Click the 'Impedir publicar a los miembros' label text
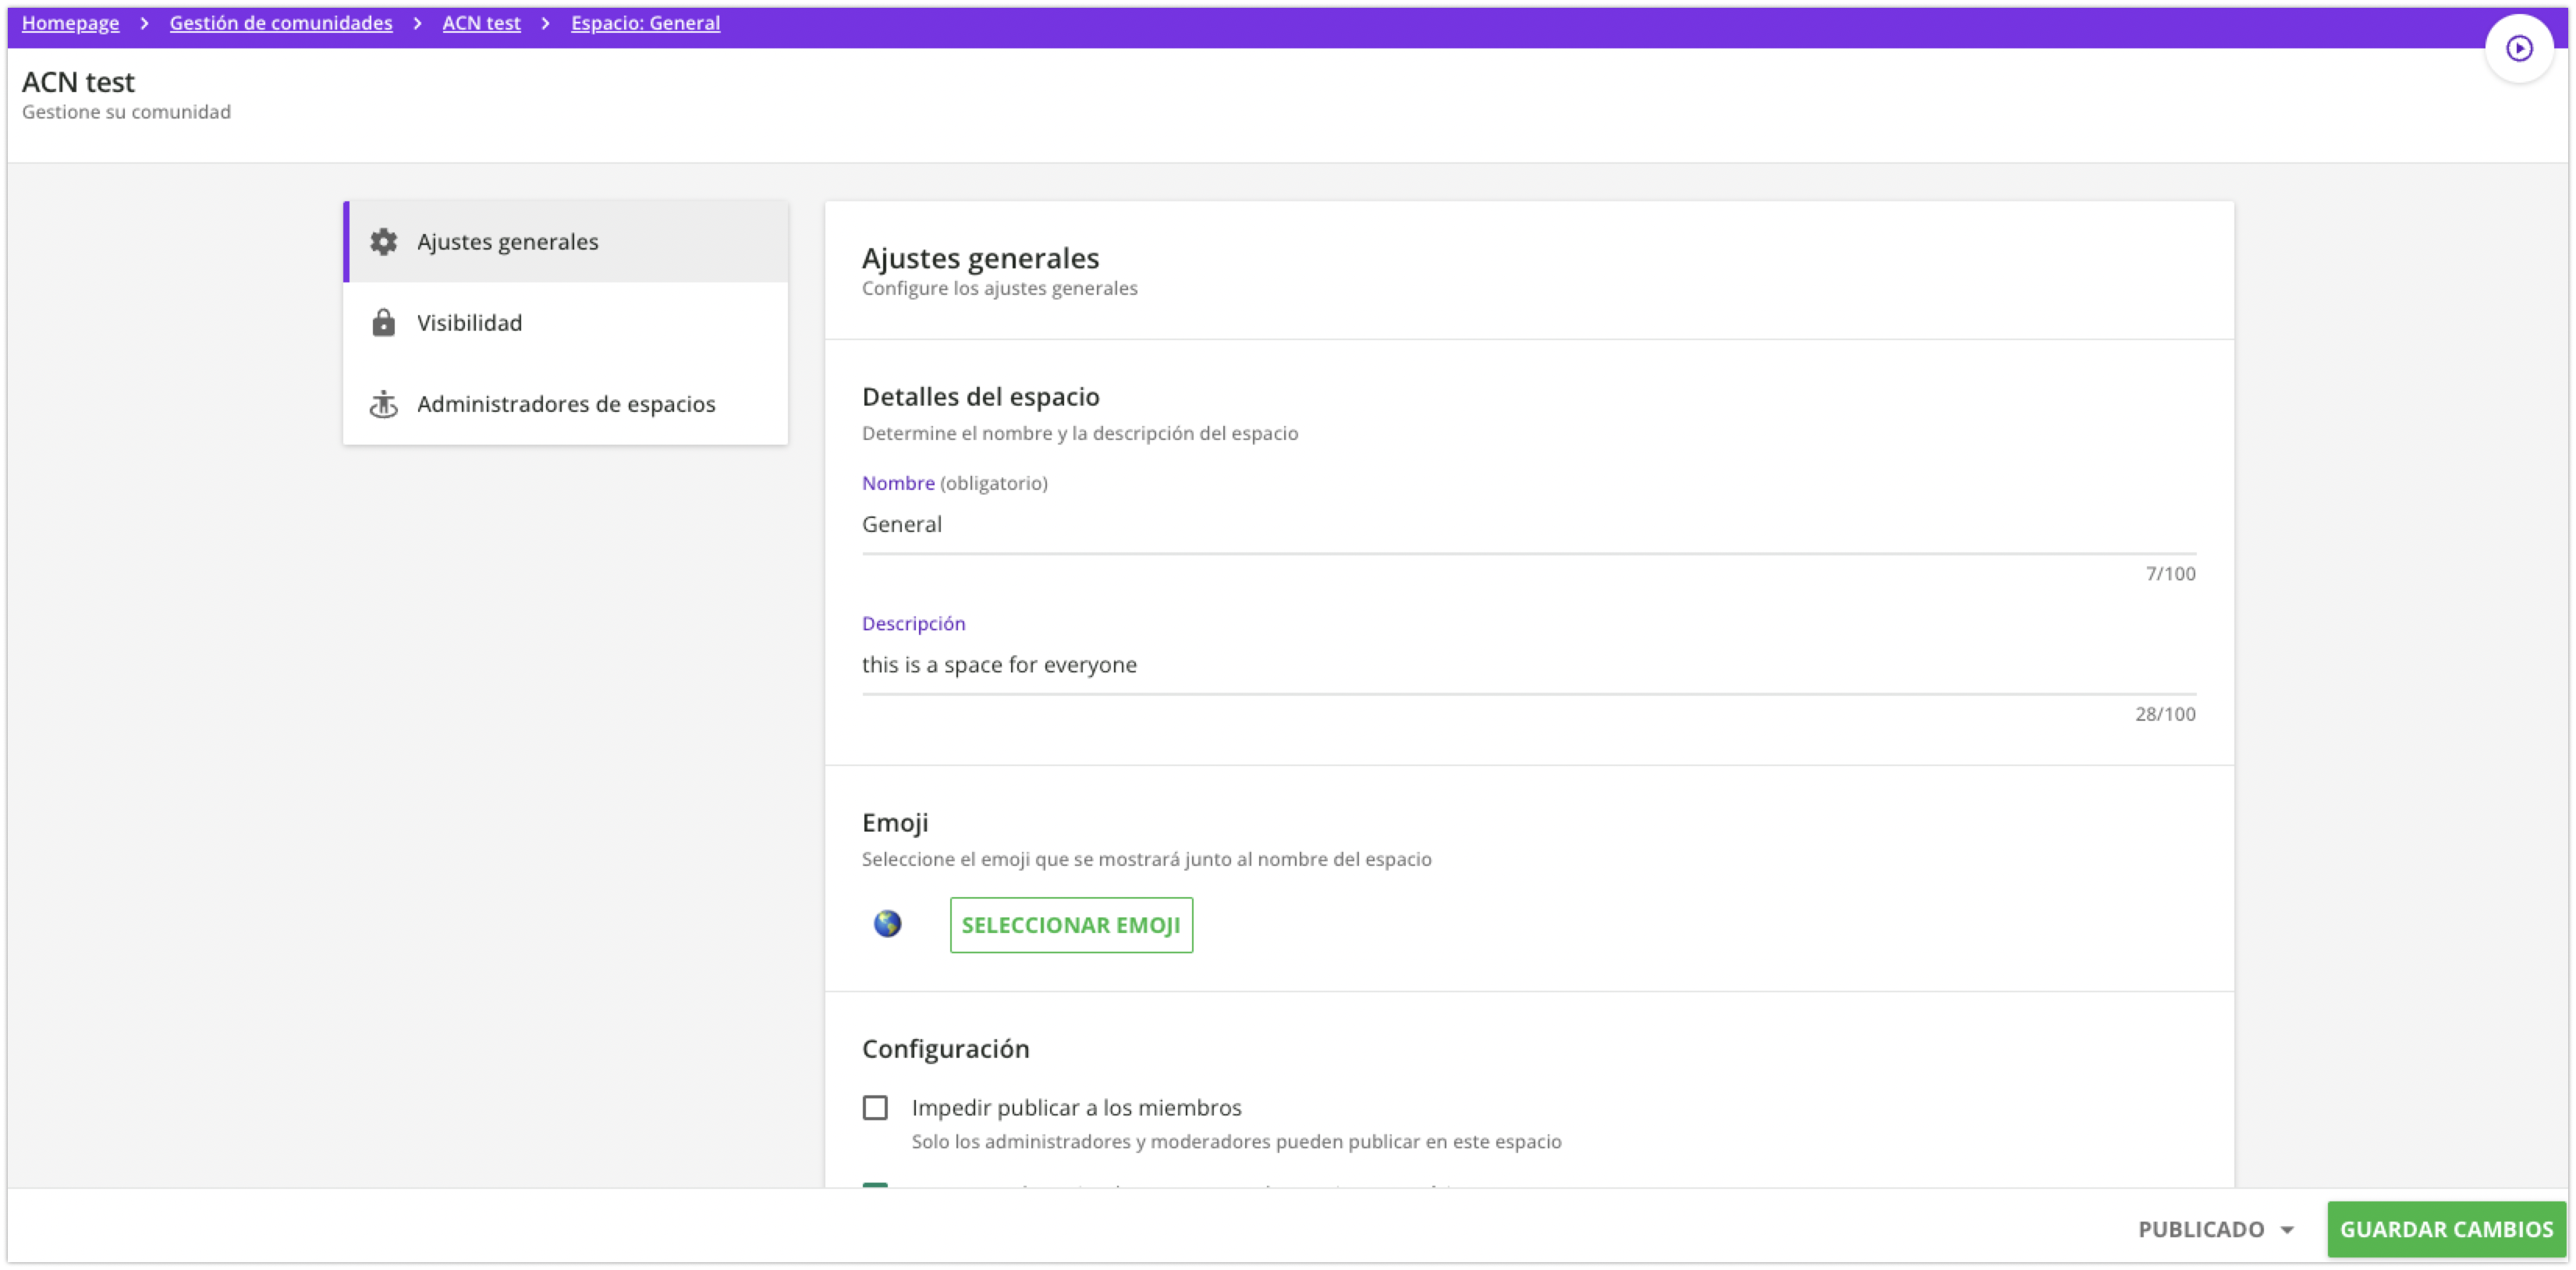This screenshot has width=2576, height=1270. [x=1076, y=1107]
